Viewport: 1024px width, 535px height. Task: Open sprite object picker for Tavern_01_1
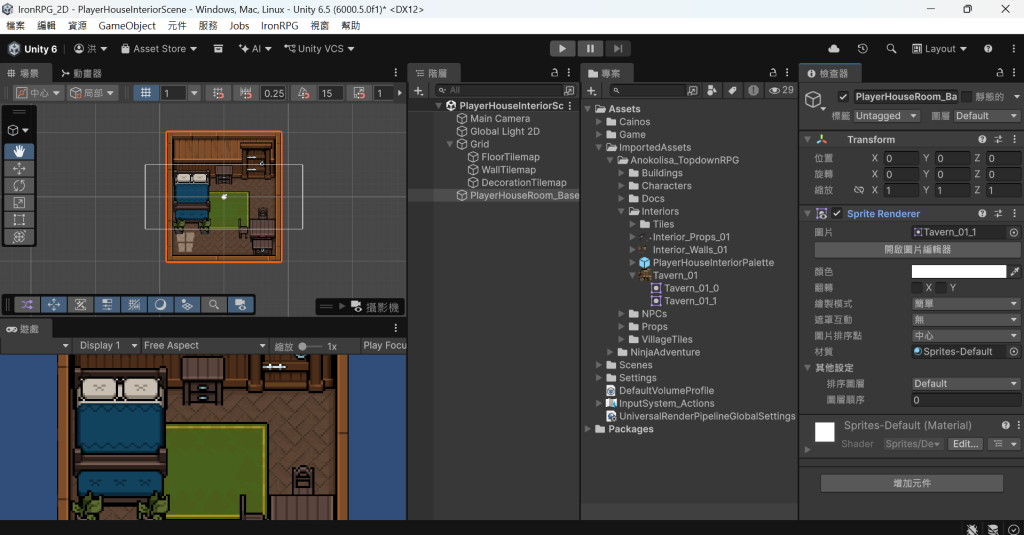click(x=1014, y=232)
